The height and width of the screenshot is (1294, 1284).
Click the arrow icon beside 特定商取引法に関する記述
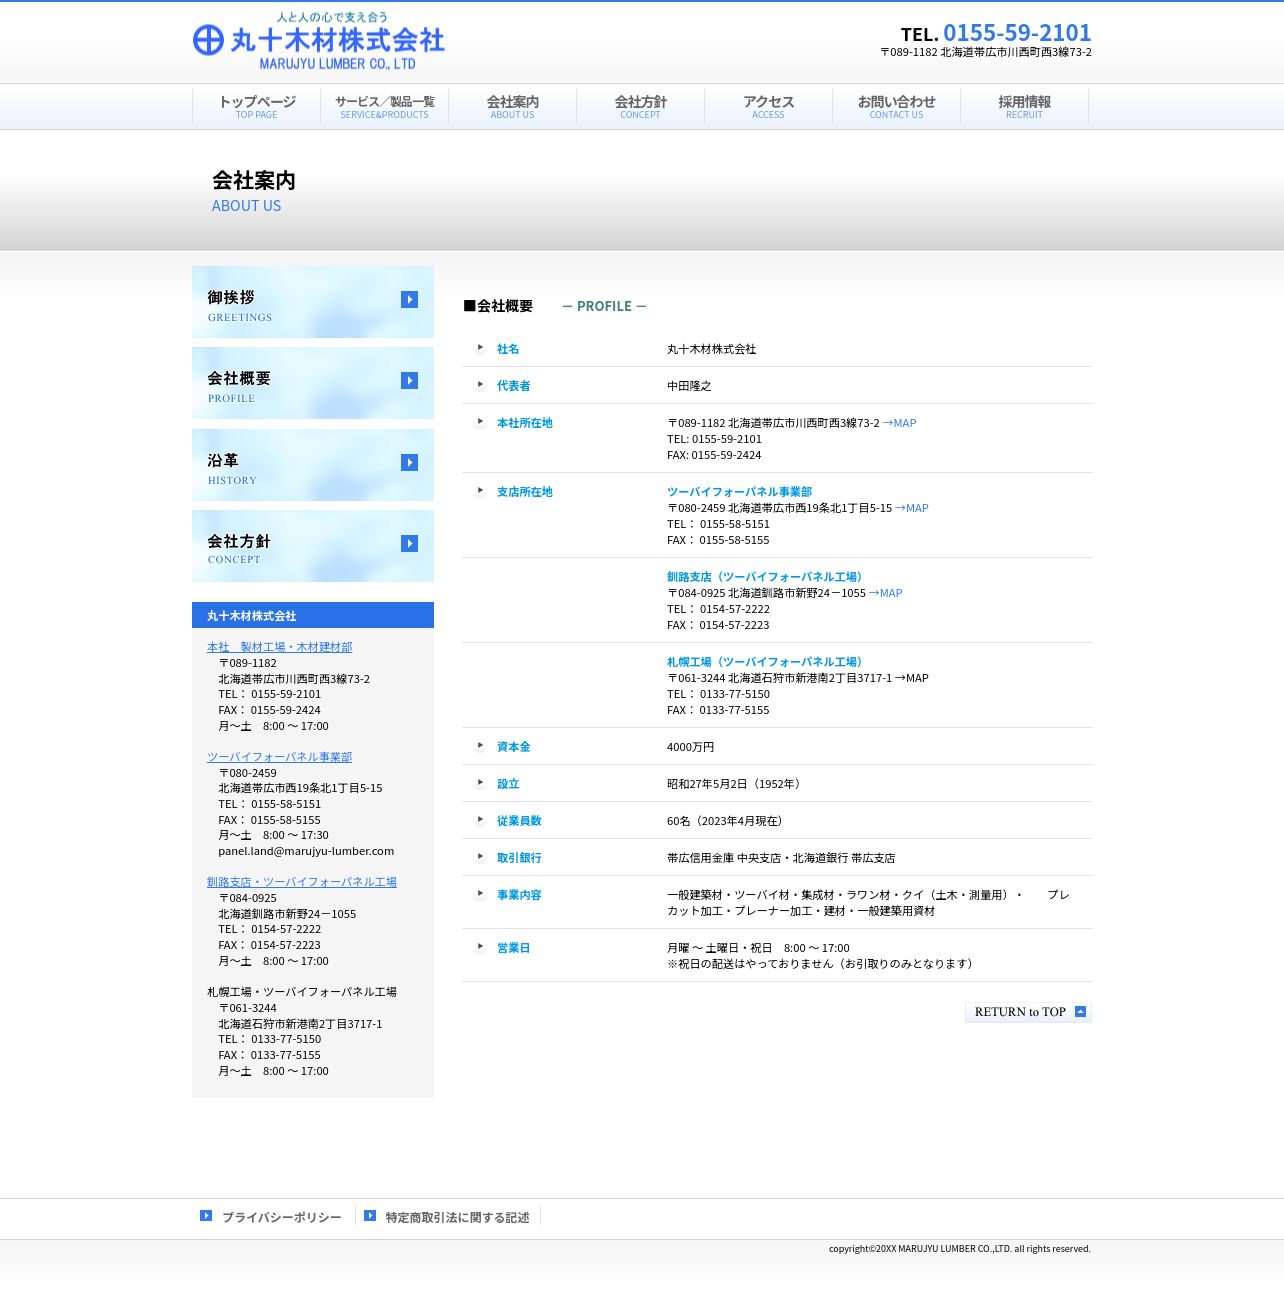370,1216
